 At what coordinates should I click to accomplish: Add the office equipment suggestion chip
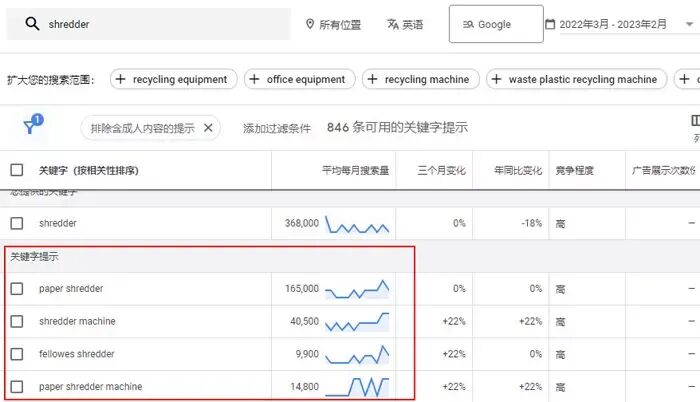click(x=298, y=79)
